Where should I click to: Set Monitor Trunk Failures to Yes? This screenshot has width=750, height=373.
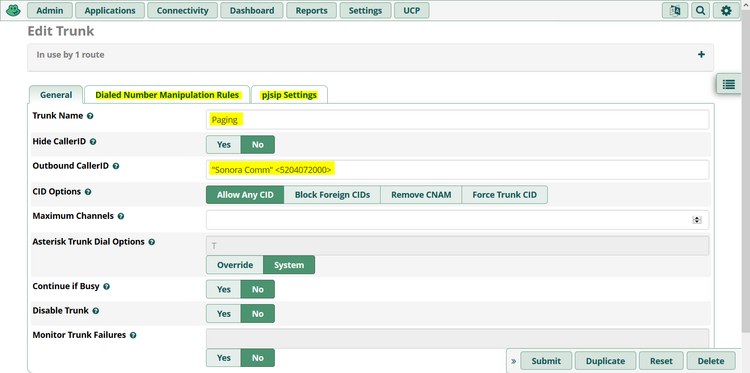pos(223,358)
